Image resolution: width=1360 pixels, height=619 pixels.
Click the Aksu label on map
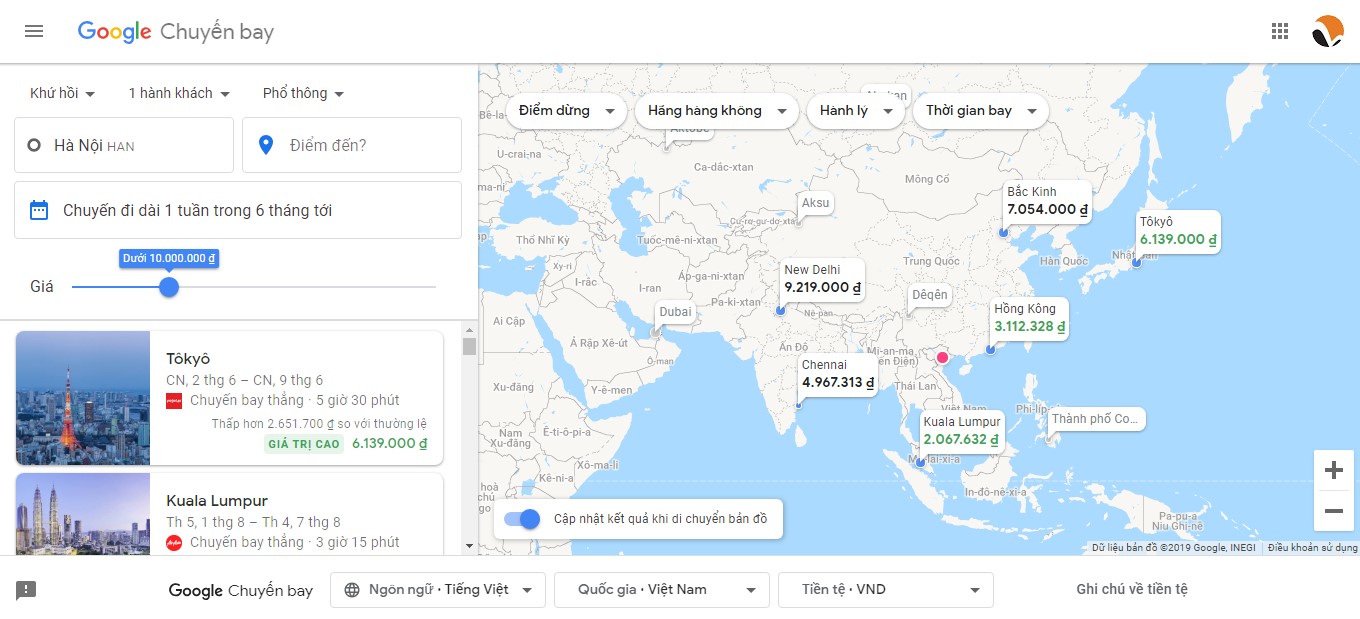816,203
